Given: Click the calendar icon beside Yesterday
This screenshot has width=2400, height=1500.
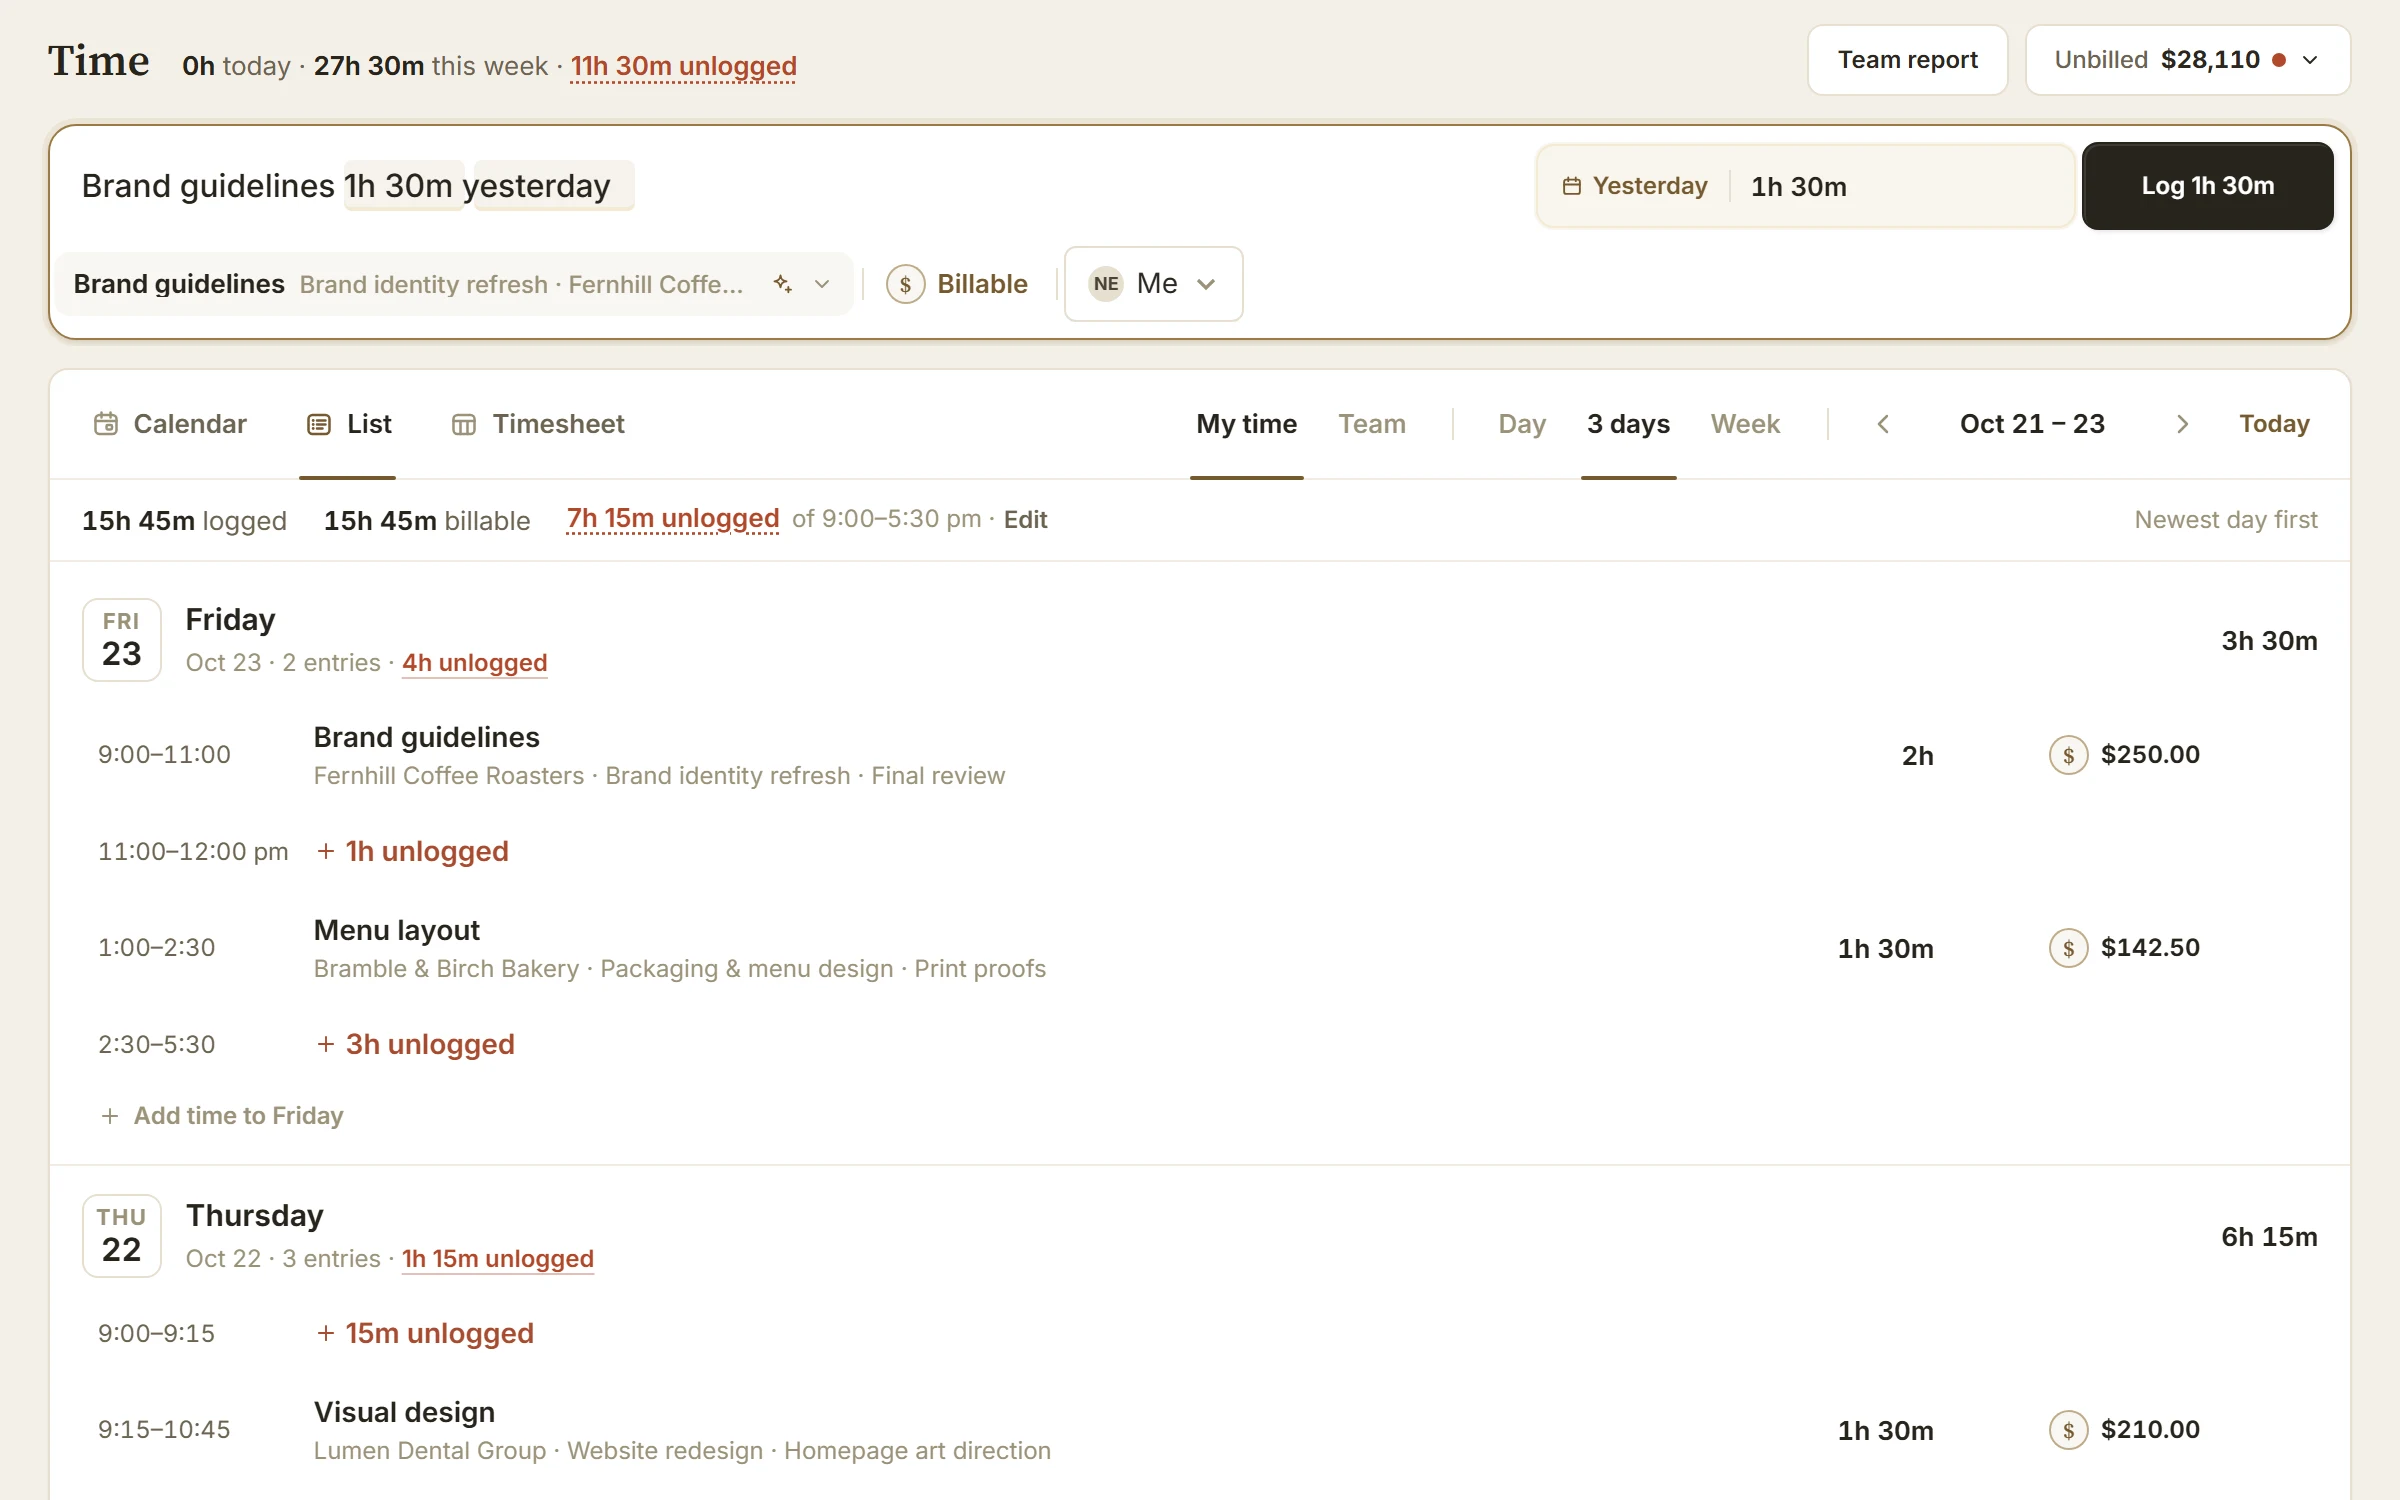Looking at the screenshot, I should (x=1572, y=186).
